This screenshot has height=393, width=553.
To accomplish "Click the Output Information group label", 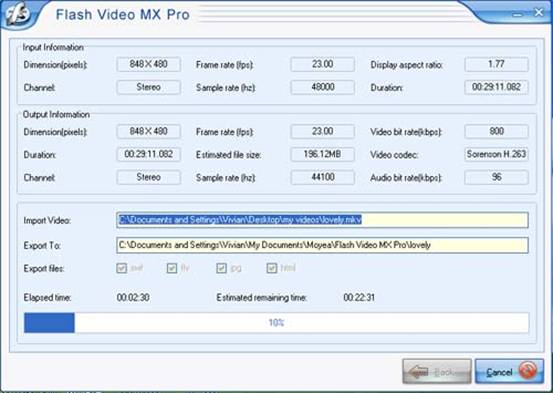I will [x=56, y=115].
